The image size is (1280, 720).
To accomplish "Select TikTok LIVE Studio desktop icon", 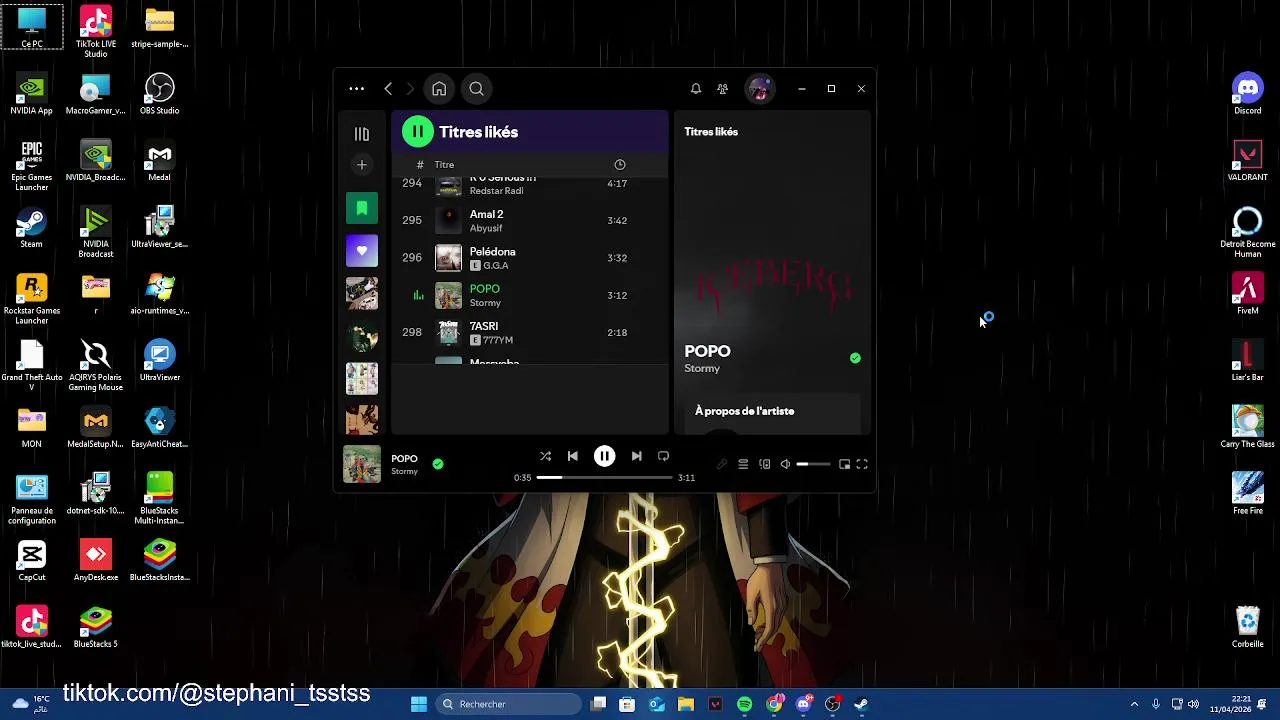I will (x=96, y=31).
